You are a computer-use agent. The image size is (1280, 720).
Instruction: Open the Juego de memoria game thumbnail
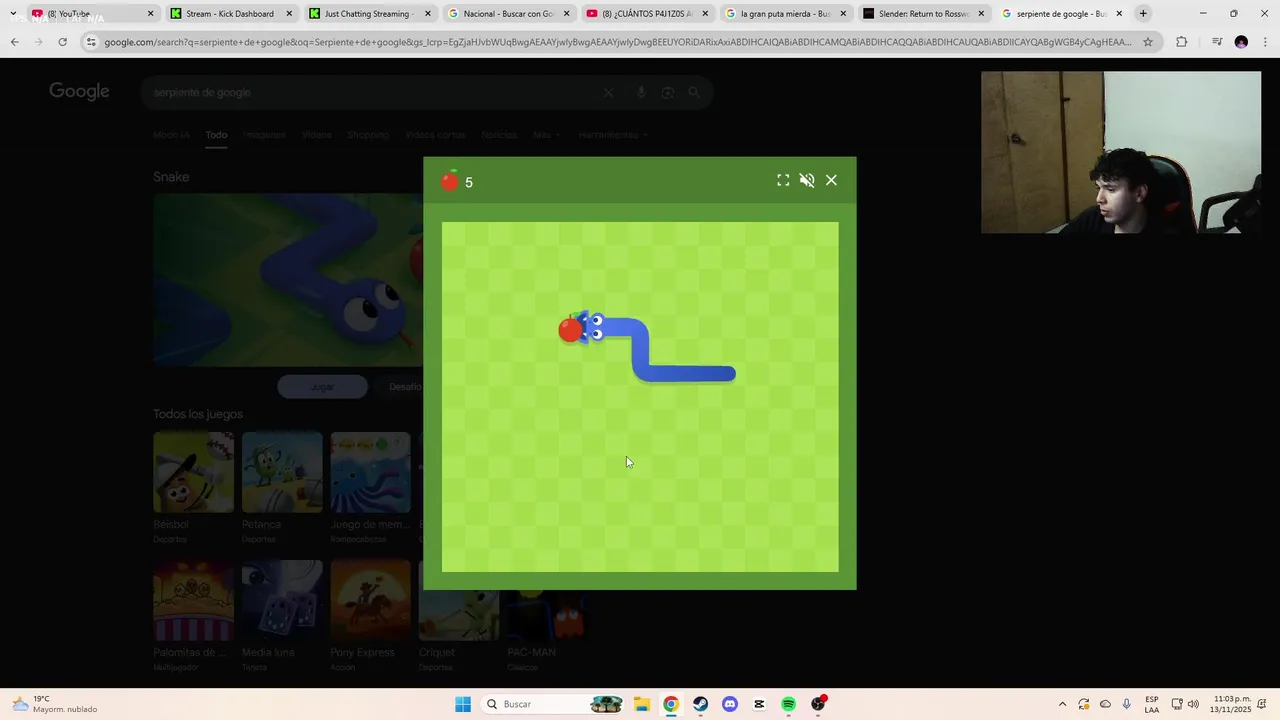pos(370,472)
